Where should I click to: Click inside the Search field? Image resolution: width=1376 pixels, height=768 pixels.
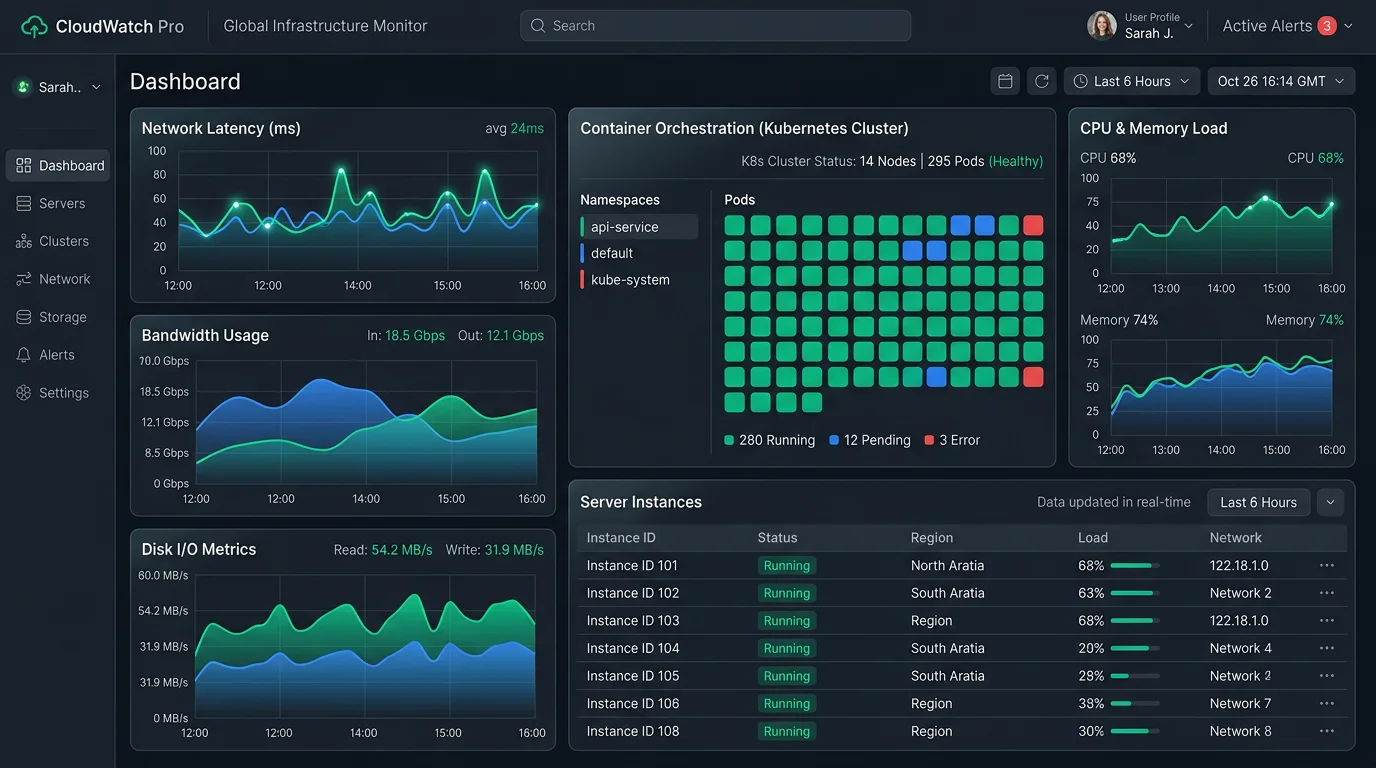coord(714,25)
